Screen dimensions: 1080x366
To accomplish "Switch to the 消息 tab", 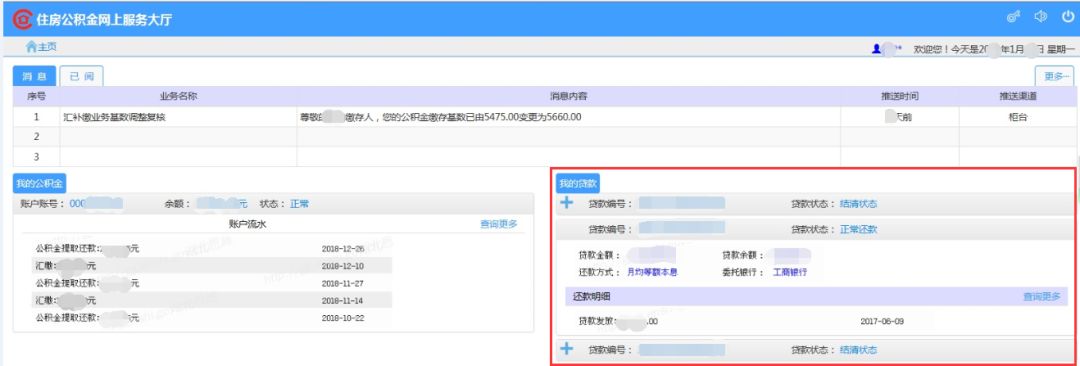I will click(34, 77).
